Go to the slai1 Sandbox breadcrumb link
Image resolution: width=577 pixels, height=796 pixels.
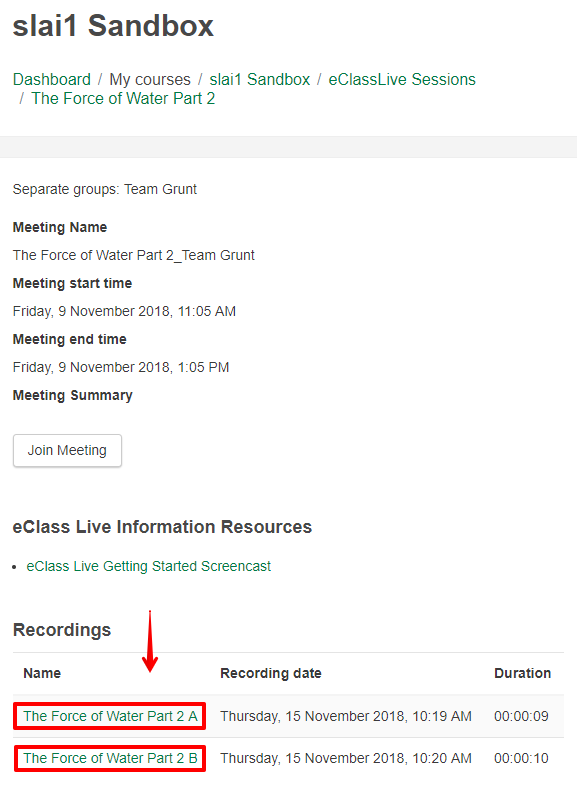pos(259,80)
